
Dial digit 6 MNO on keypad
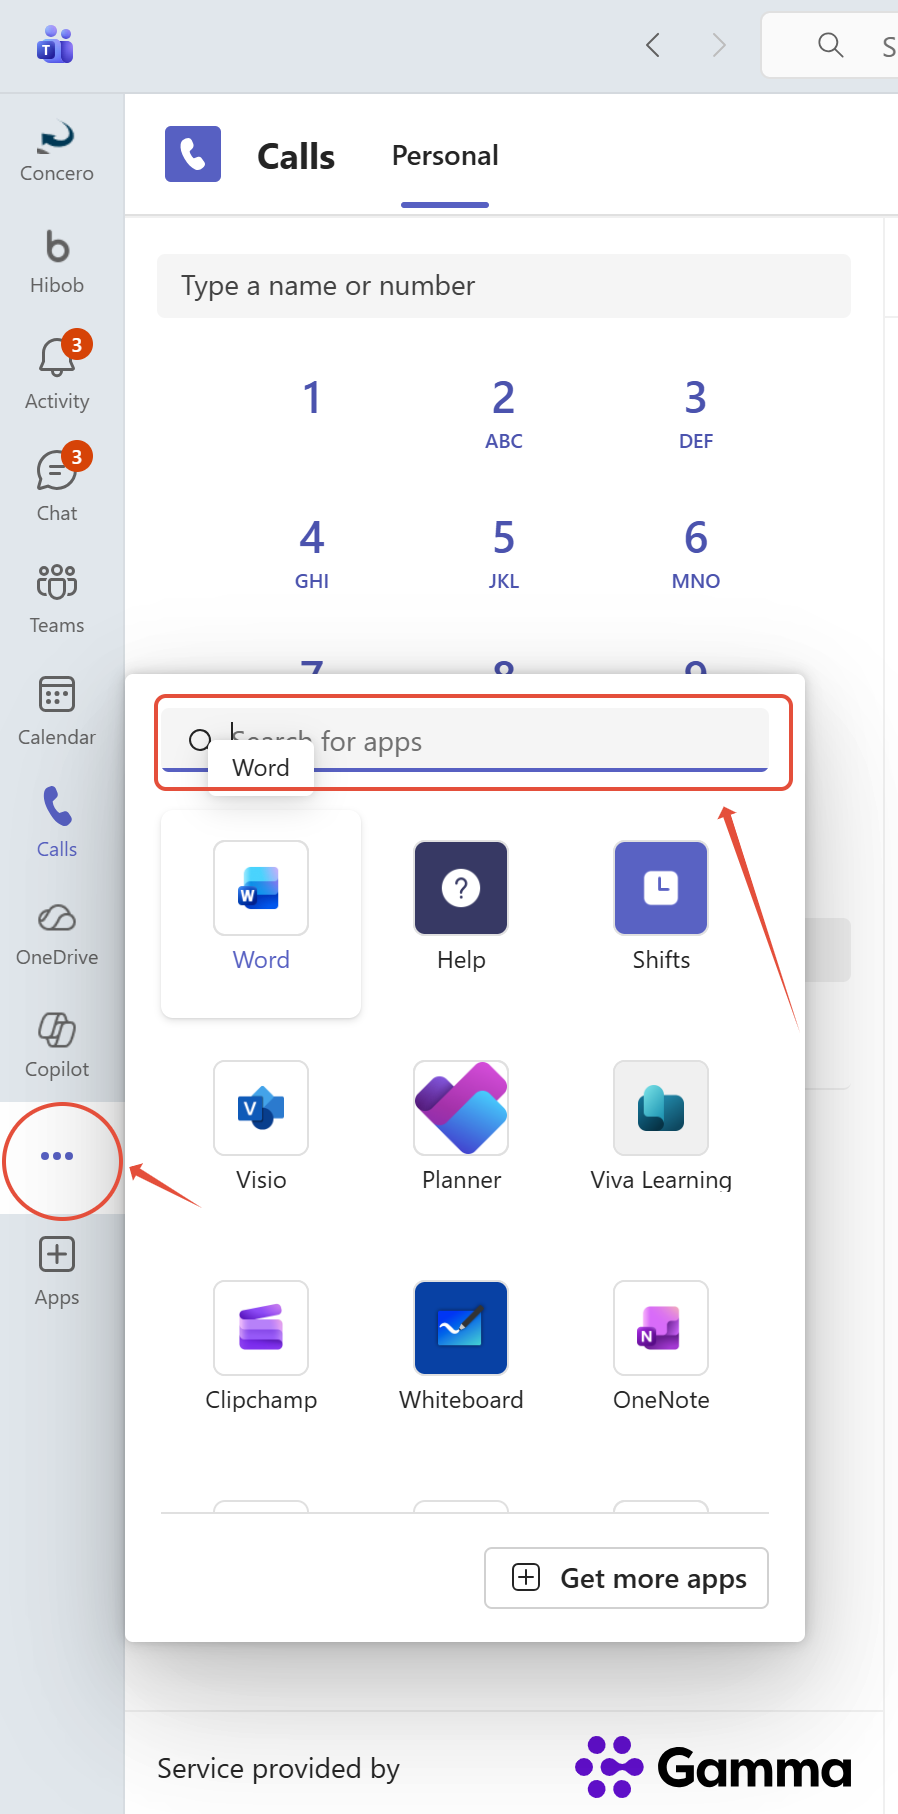pyautogui.click(x=696, y=552)
